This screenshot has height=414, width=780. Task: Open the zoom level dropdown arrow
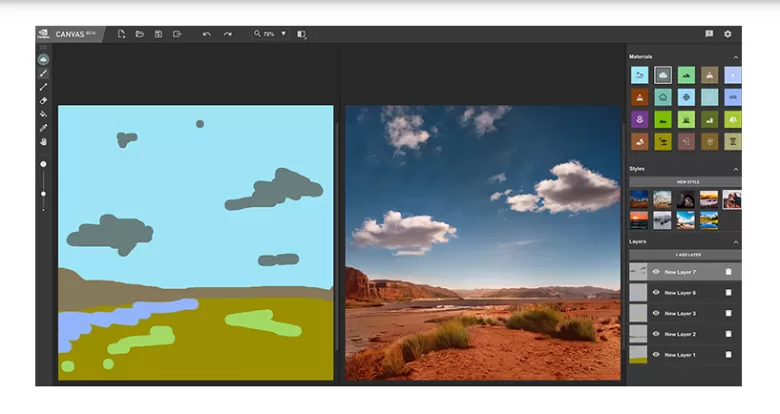(x=284, y=33)
